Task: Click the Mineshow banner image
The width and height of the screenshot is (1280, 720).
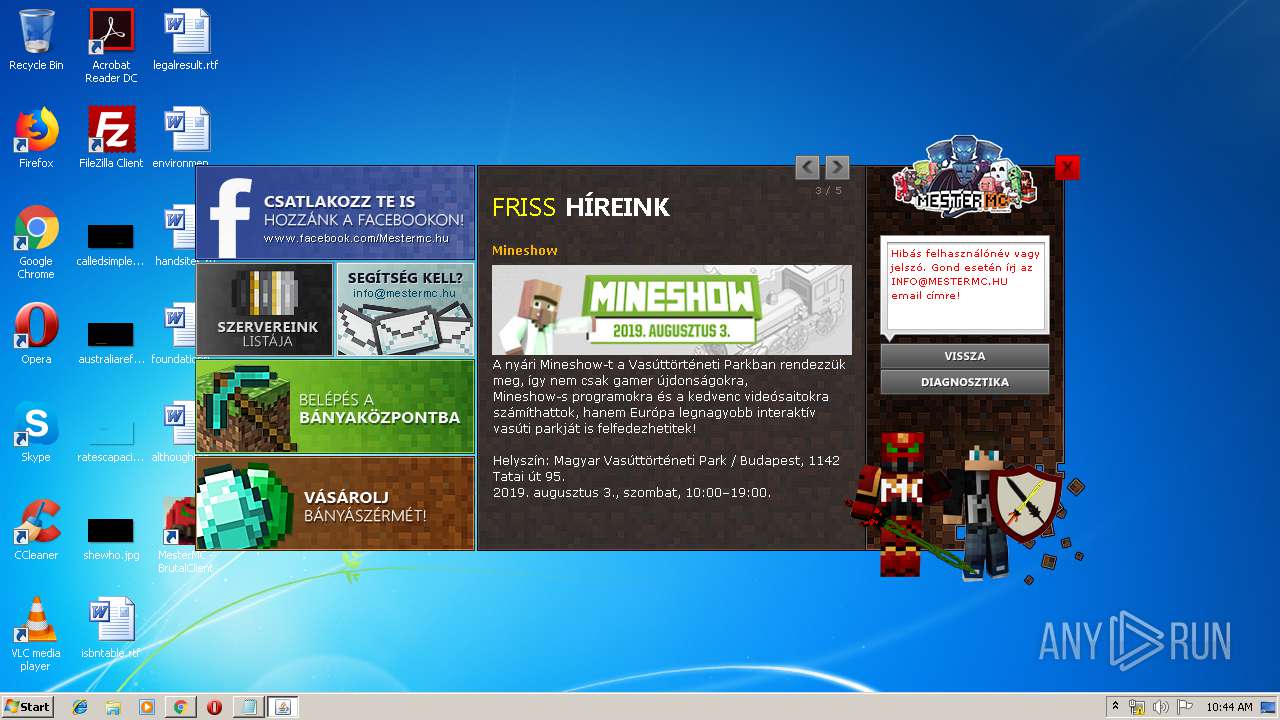Action: pyautogui.click(x=671, y=310)
